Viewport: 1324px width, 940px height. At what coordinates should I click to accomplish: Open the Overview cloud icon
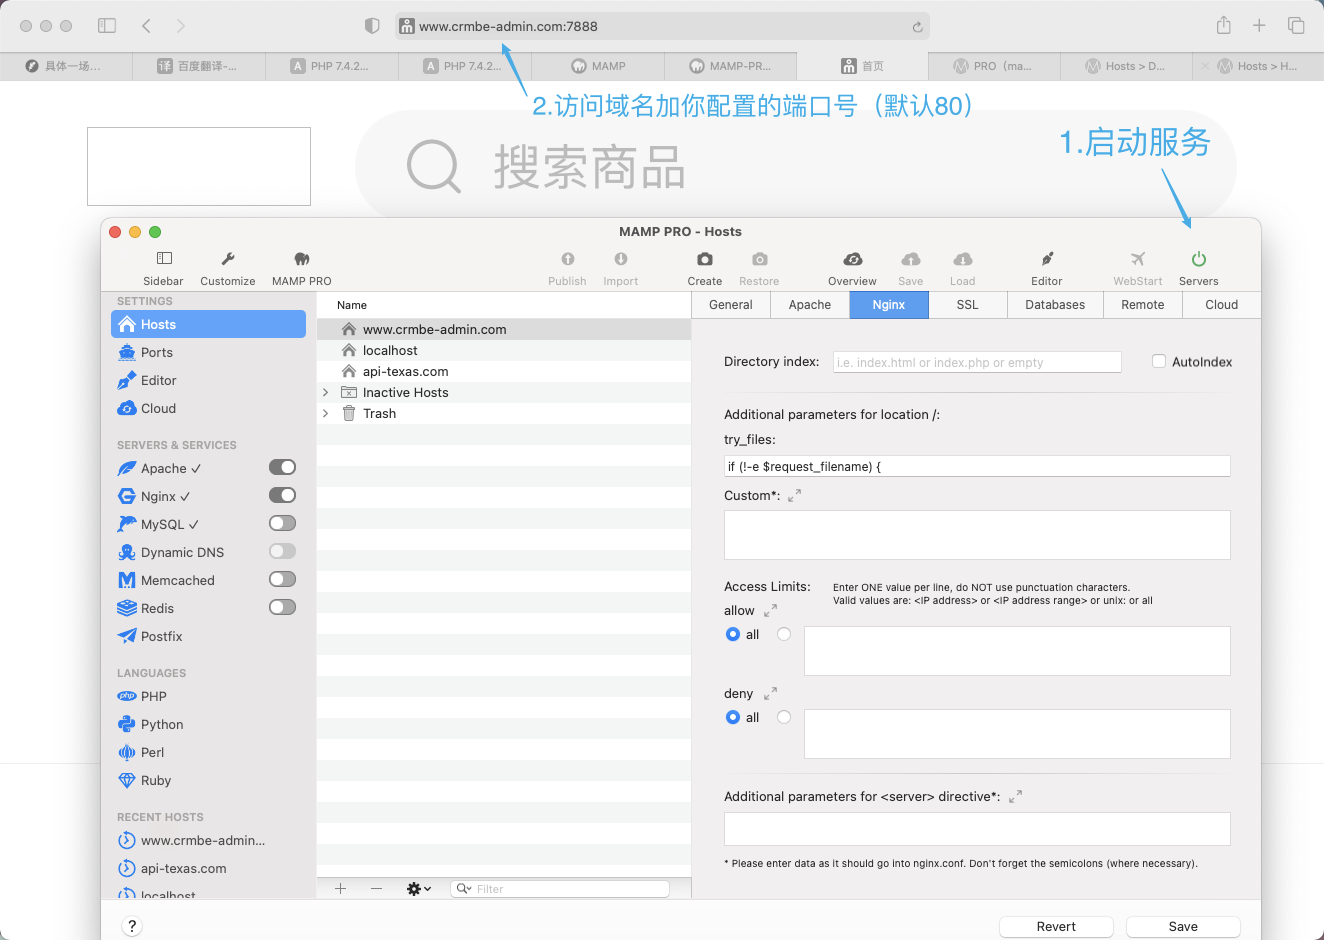[x=853, y=259]
